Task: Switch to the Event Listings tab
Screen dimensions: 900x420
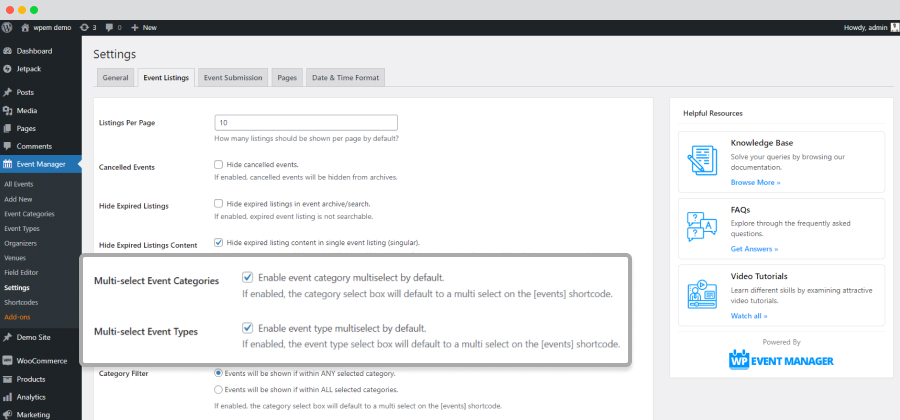Action: click(166, 77)
